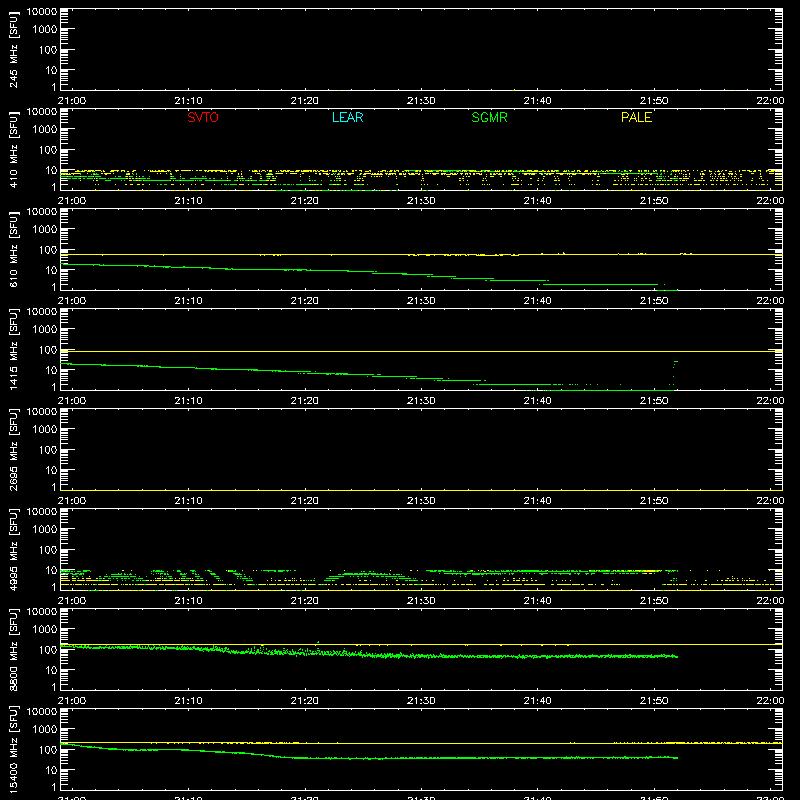
Task: Click the yellow PALE line in 1415 MHz panel
Action: click(x=421, y=352)
